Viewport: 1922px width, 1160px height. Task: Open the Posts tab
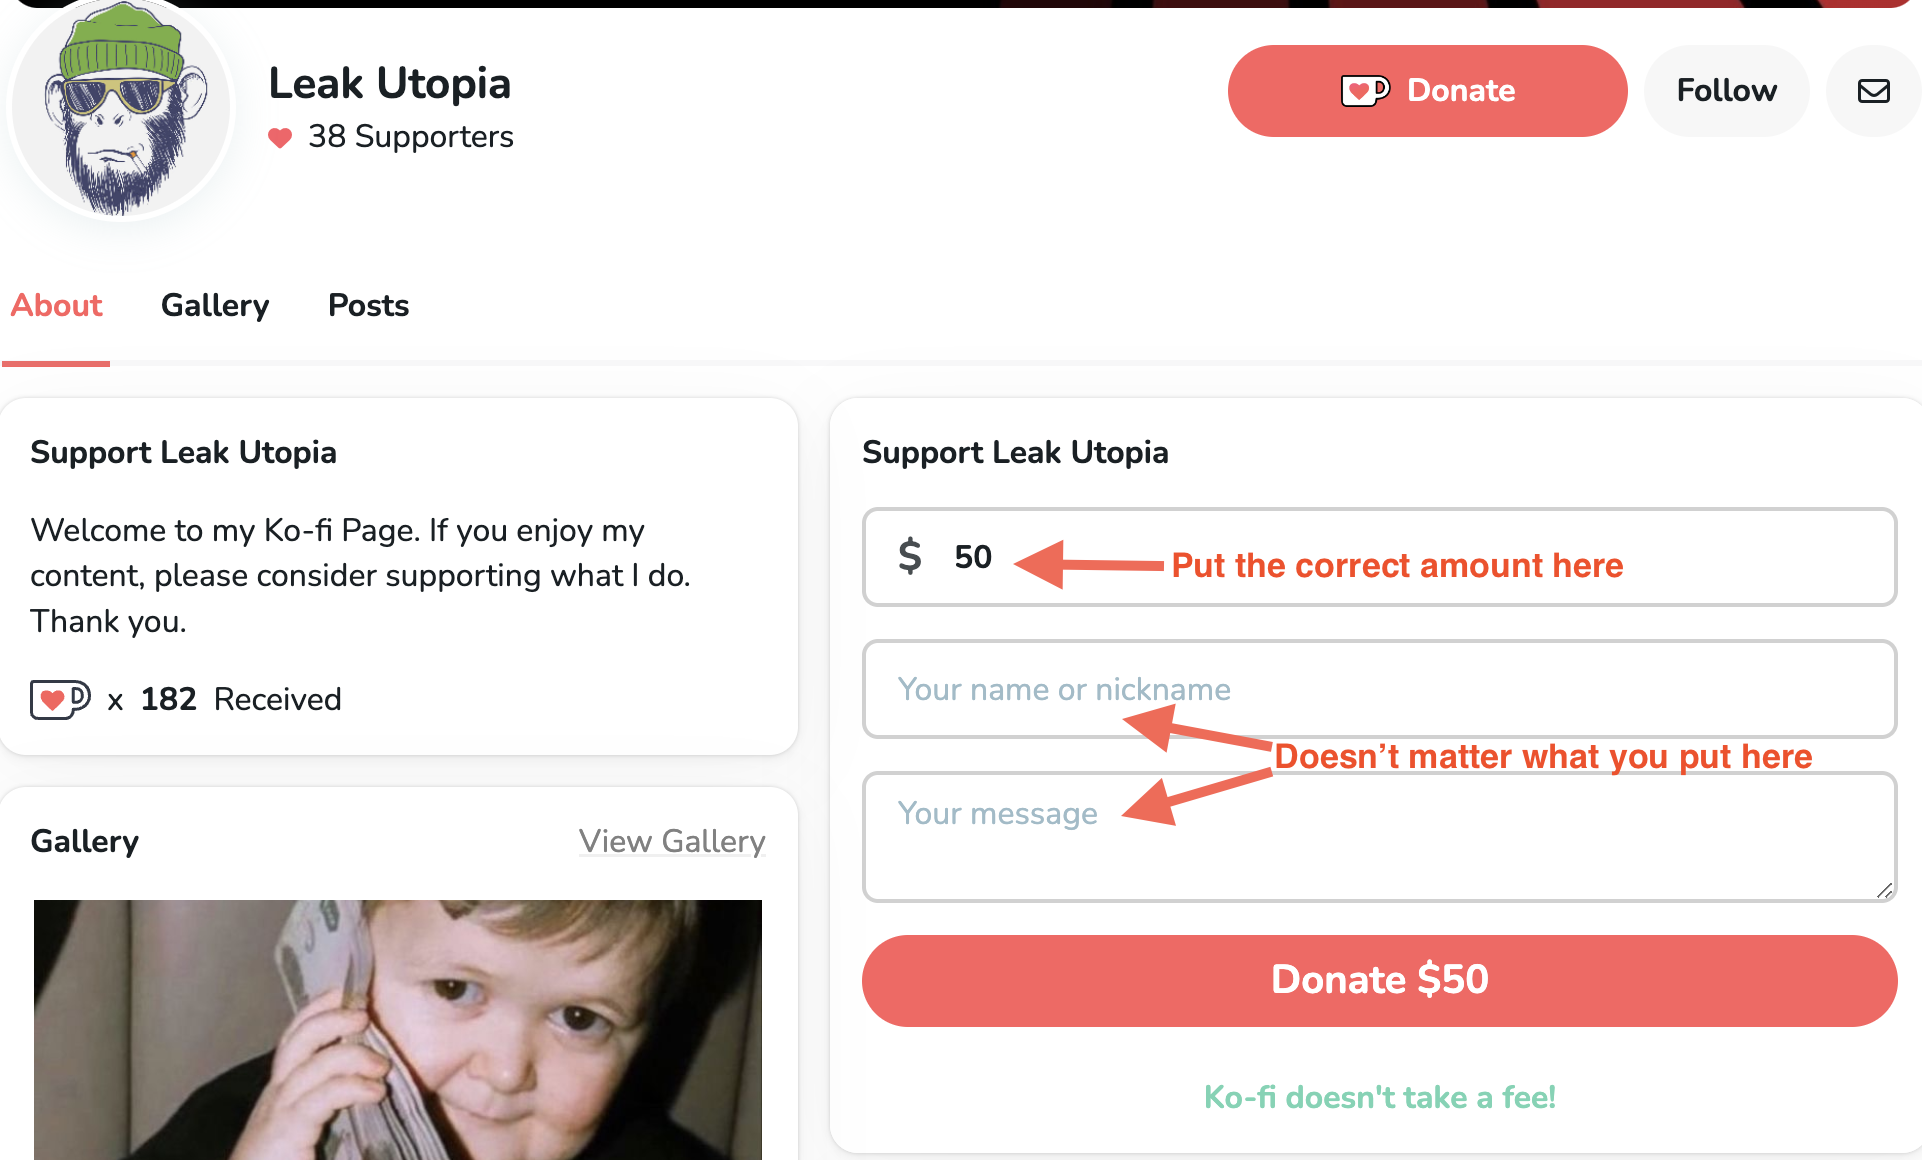[x=368, y=305]
